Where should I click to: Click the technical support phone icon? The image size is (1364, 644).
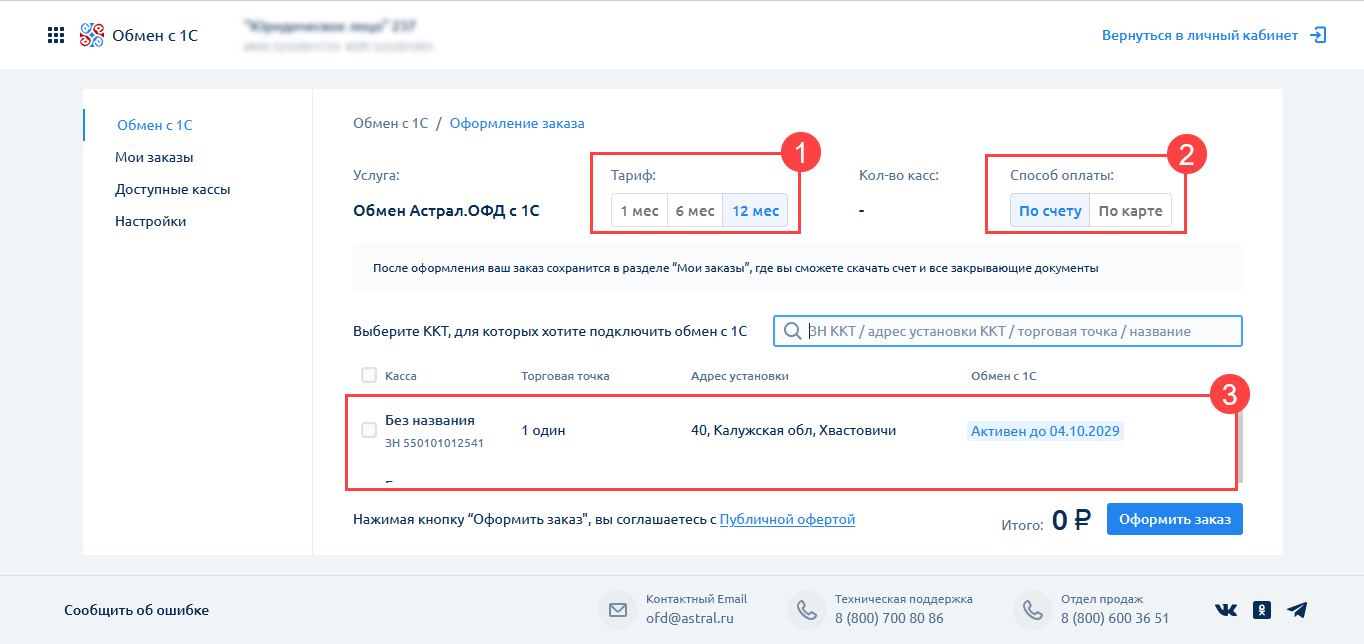[x=806, y=609]
